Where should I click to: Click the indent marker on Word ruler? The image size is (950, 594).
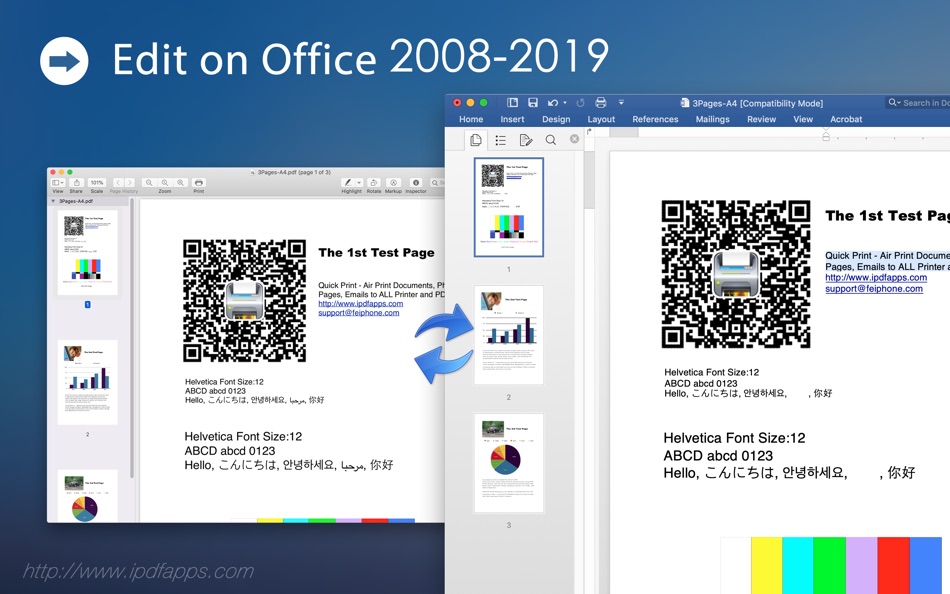(x=825, y=135)
